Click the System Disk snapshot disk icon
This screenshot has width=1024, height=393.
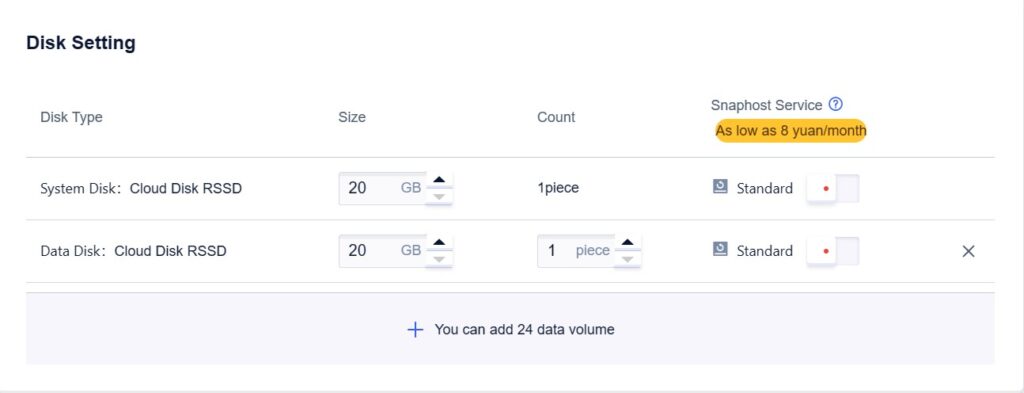point(720,187)
